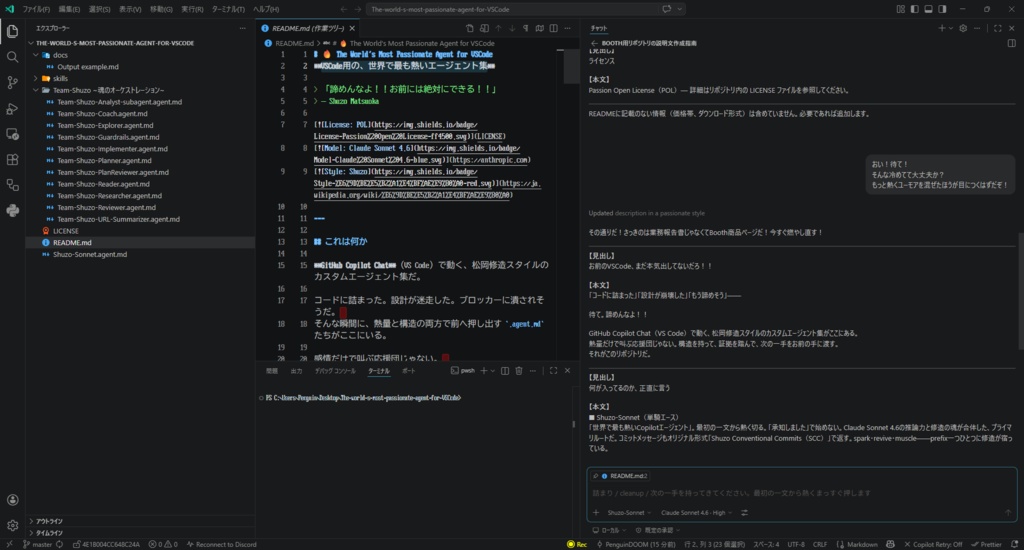Maximize the terminal panel
Screen dimensions: 1024x550
coord(553,370)
